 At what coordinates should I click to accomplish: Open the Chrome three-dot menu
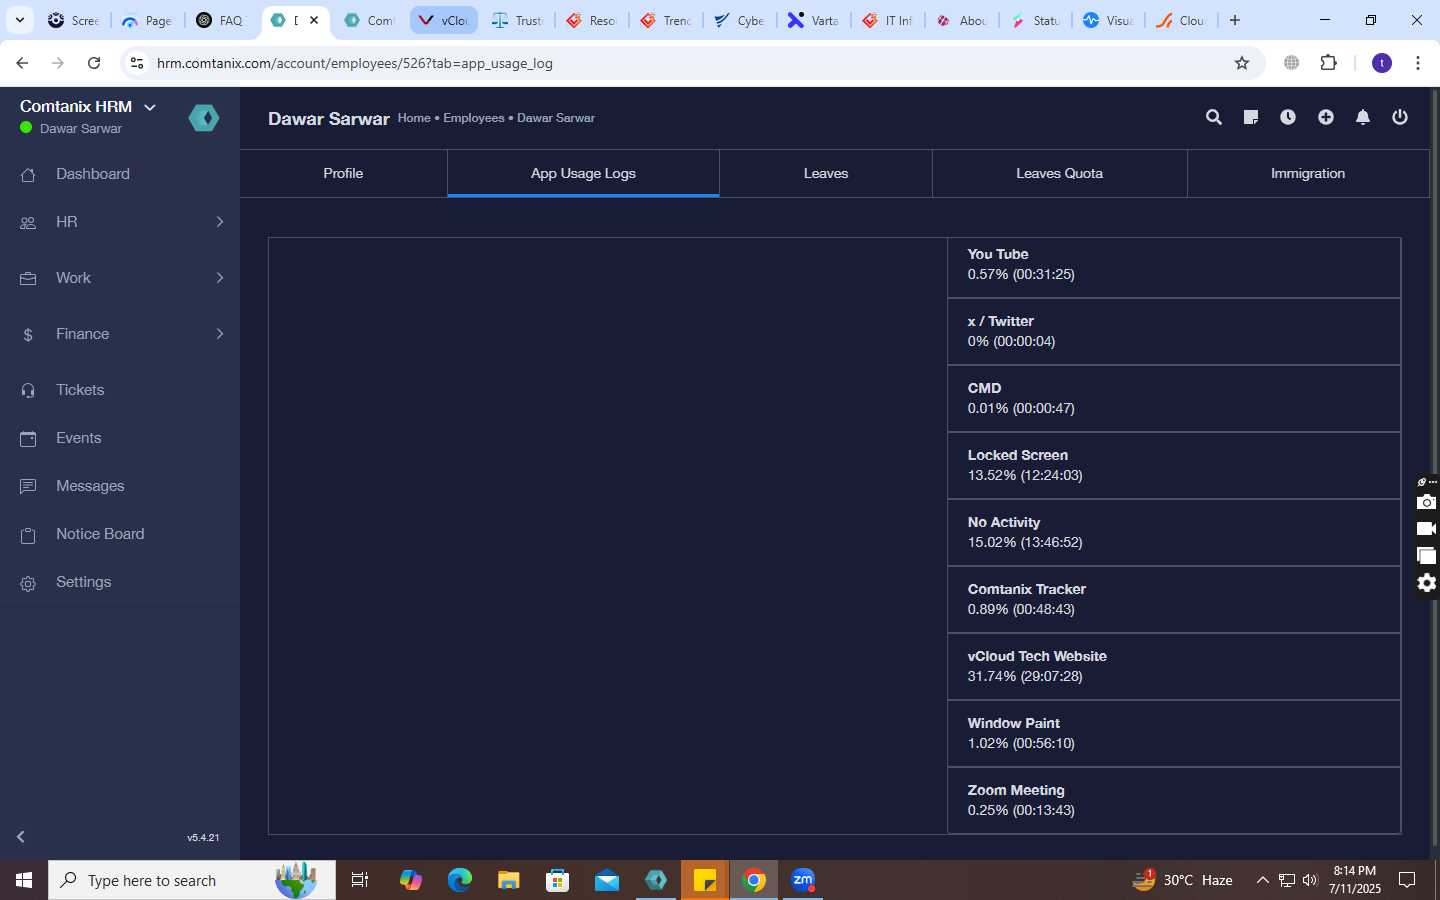point(1418,63)
